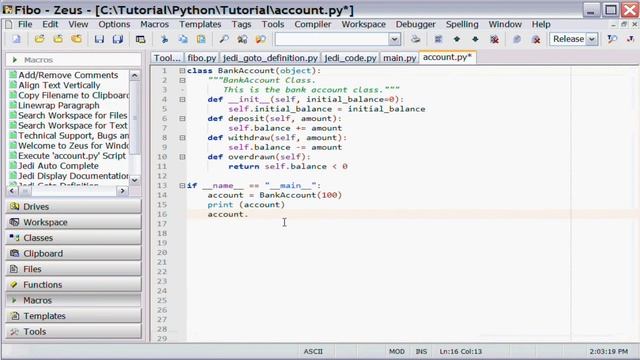This screenshot has height=360, width=640.
Task: Select Copy Filename to Clipboard macro
Action: 69,95
